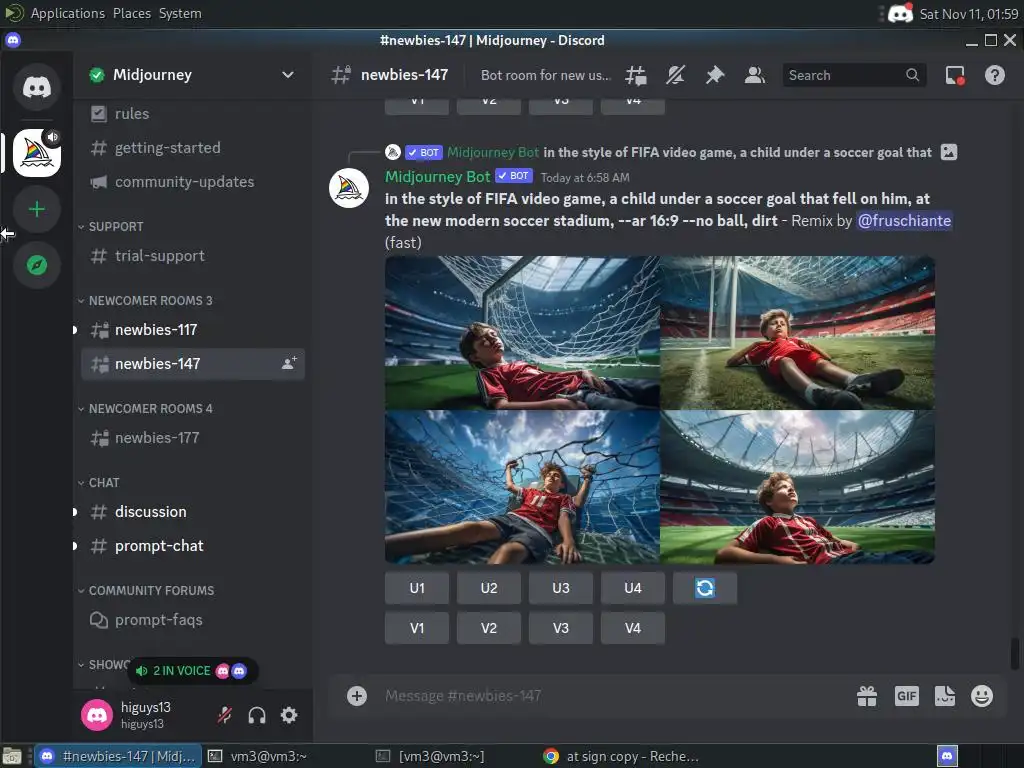Screen dimensions: 1024x768
Task: Click the Discord icon in bottom-right taskbar
Action: click(x=947, y=756)
